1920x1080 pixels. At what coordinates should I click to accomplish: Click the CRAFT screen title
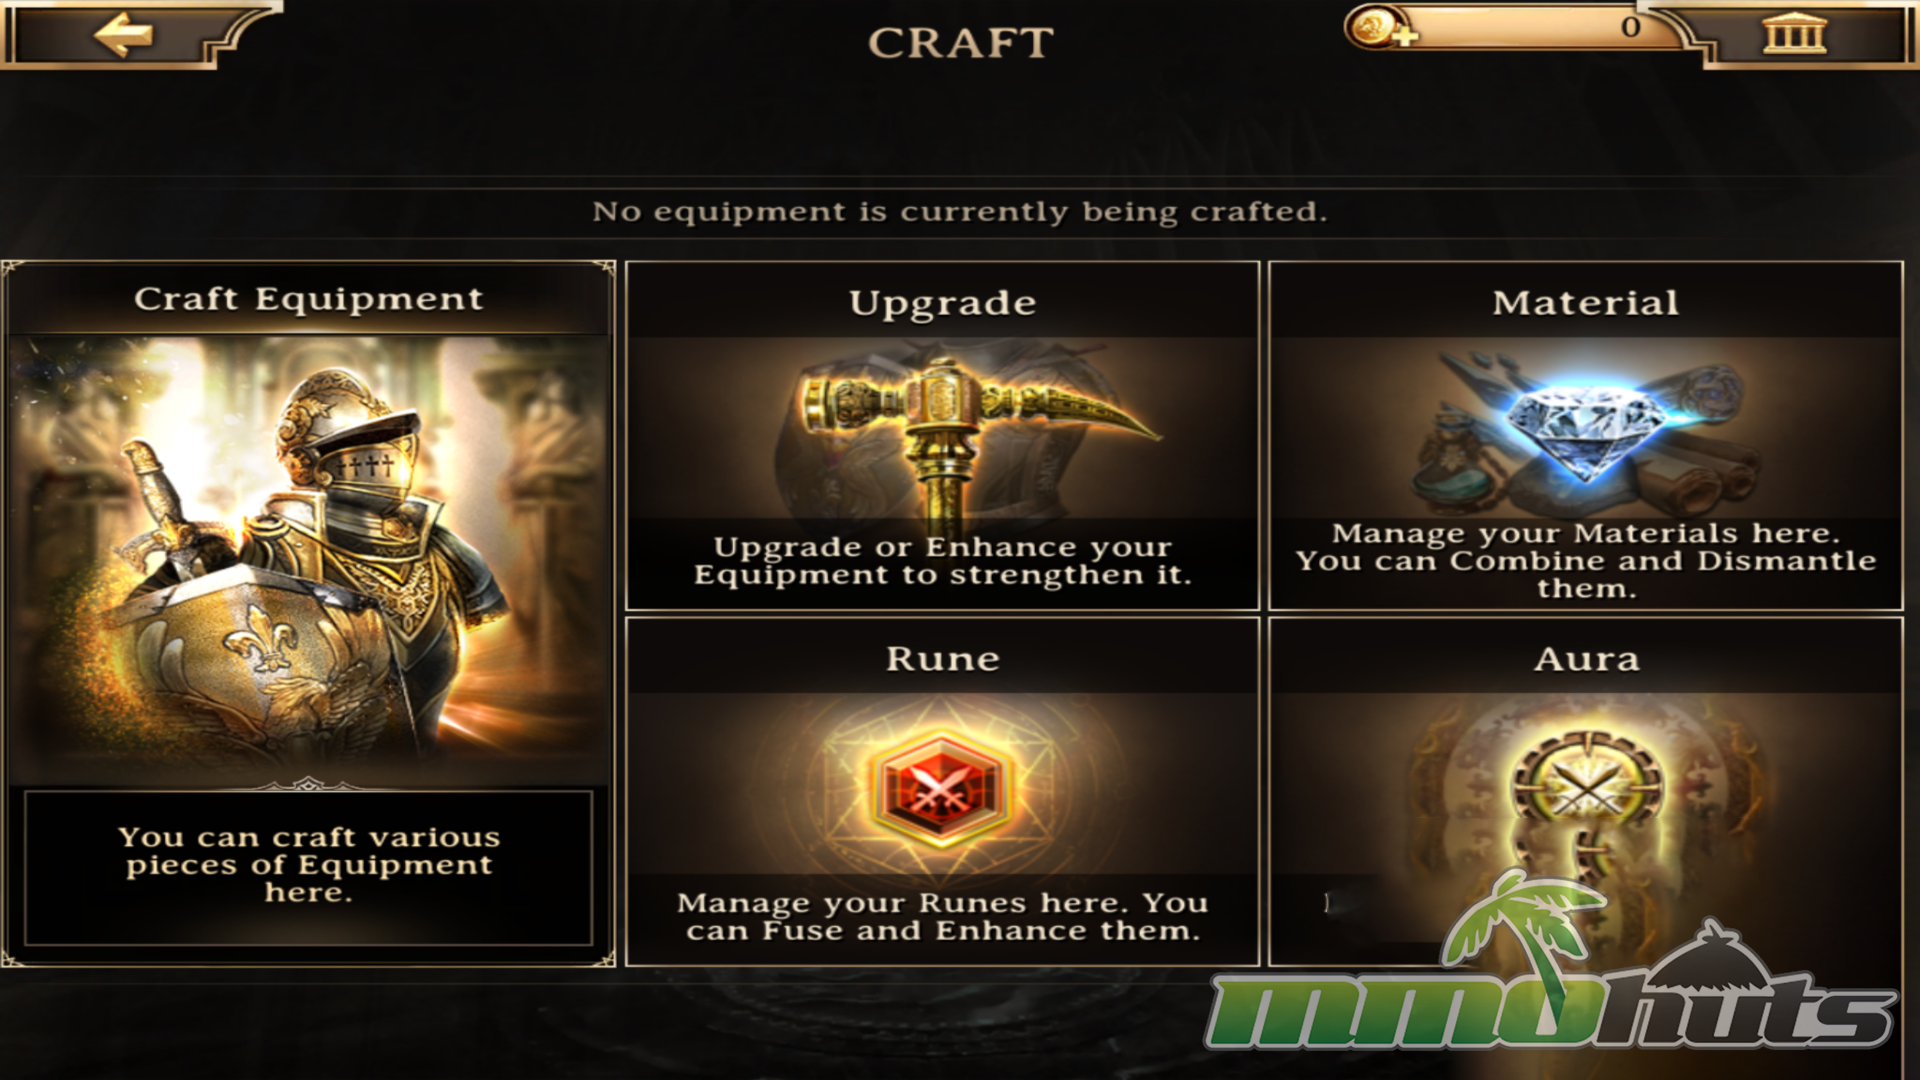tap(960, 43)
